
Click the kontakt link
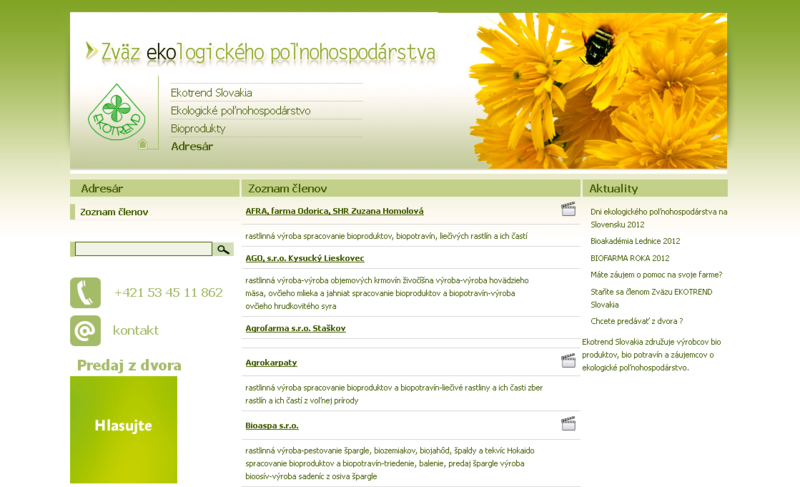(x=136, y=330)
